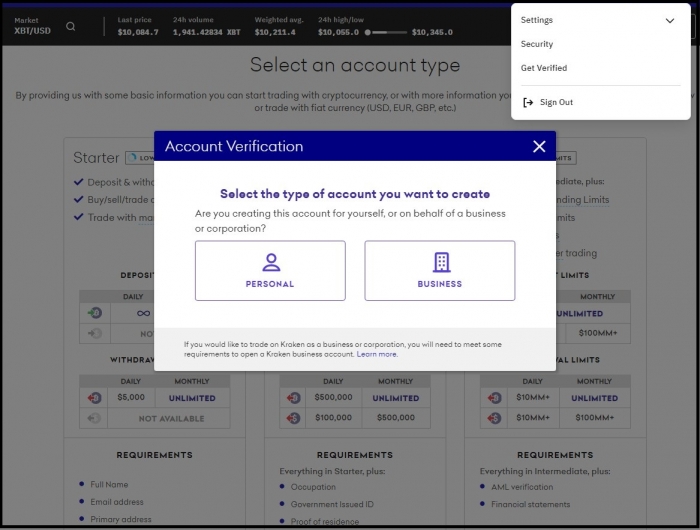Click the Sign Out arrow icon
700x530 pixels.
[528, 103]
